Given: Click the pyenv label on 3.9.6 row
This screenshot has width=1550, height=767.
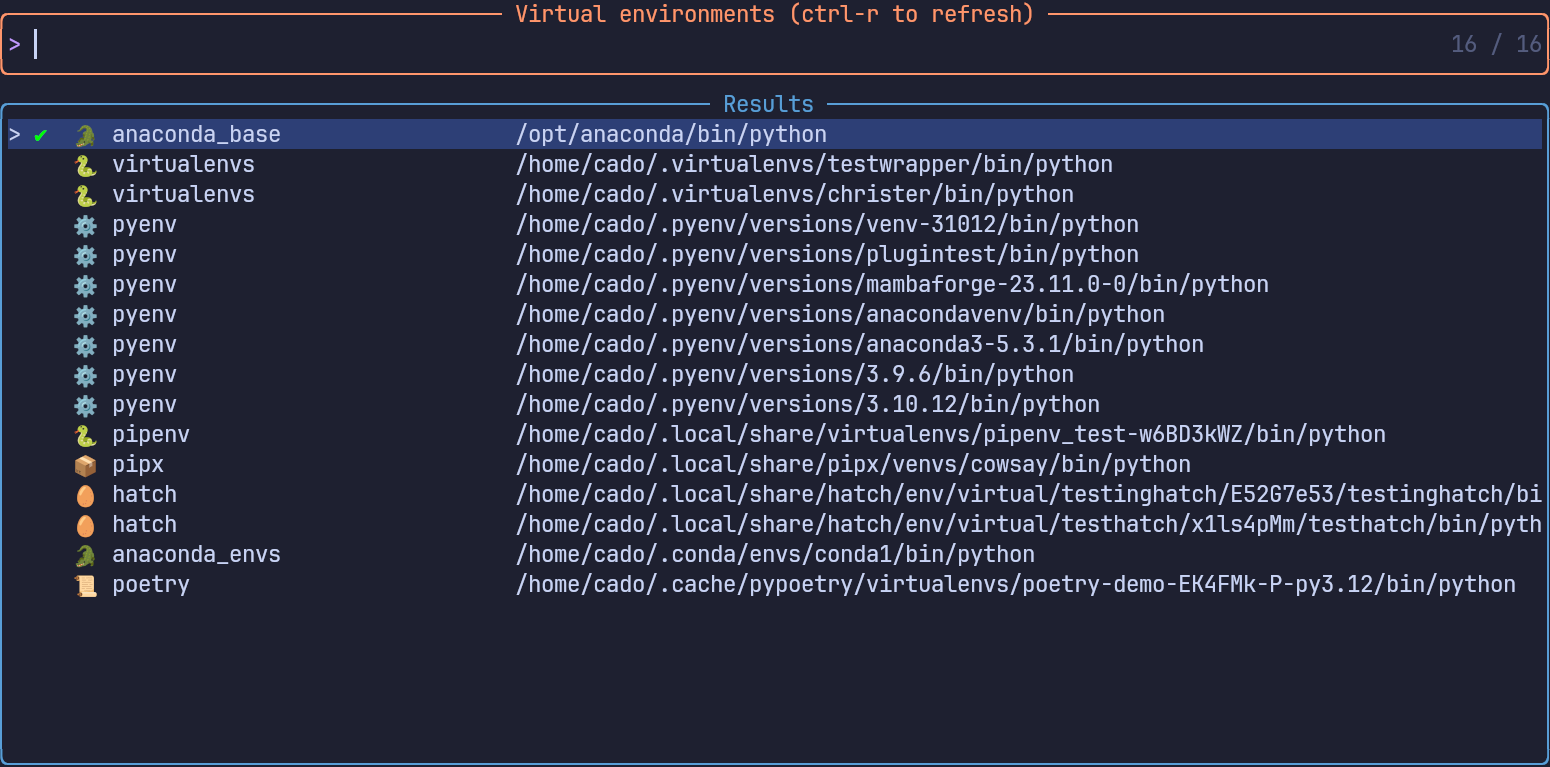Looking at the screenshot, I should click(144, 375).
